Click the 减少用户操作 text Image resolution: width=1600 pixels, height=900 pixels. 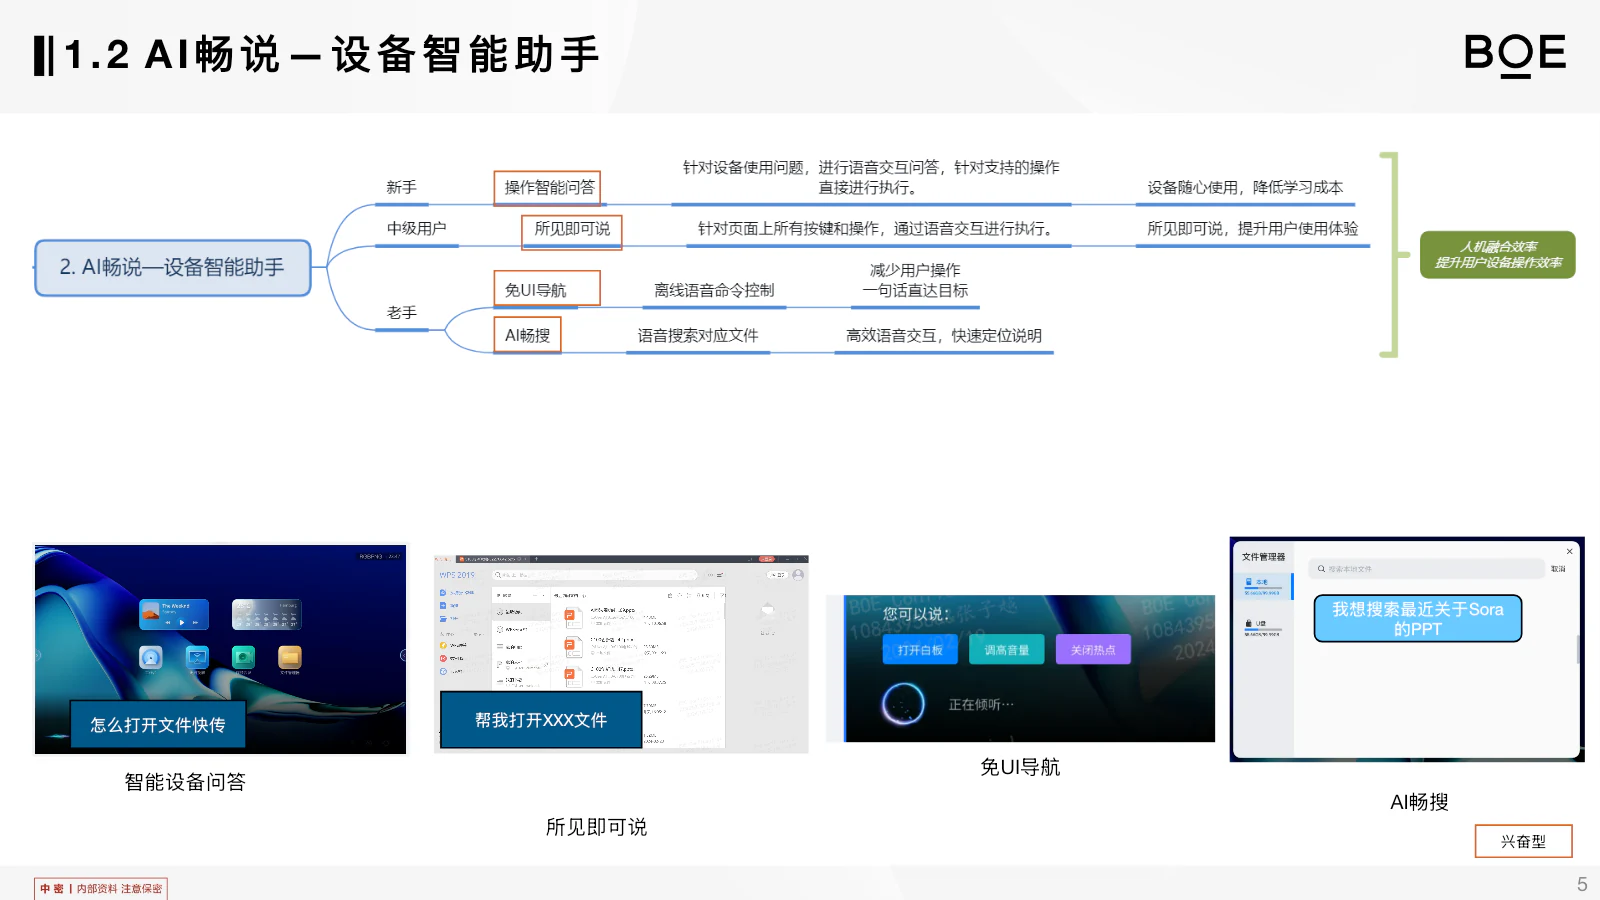[x=915, y=270]
